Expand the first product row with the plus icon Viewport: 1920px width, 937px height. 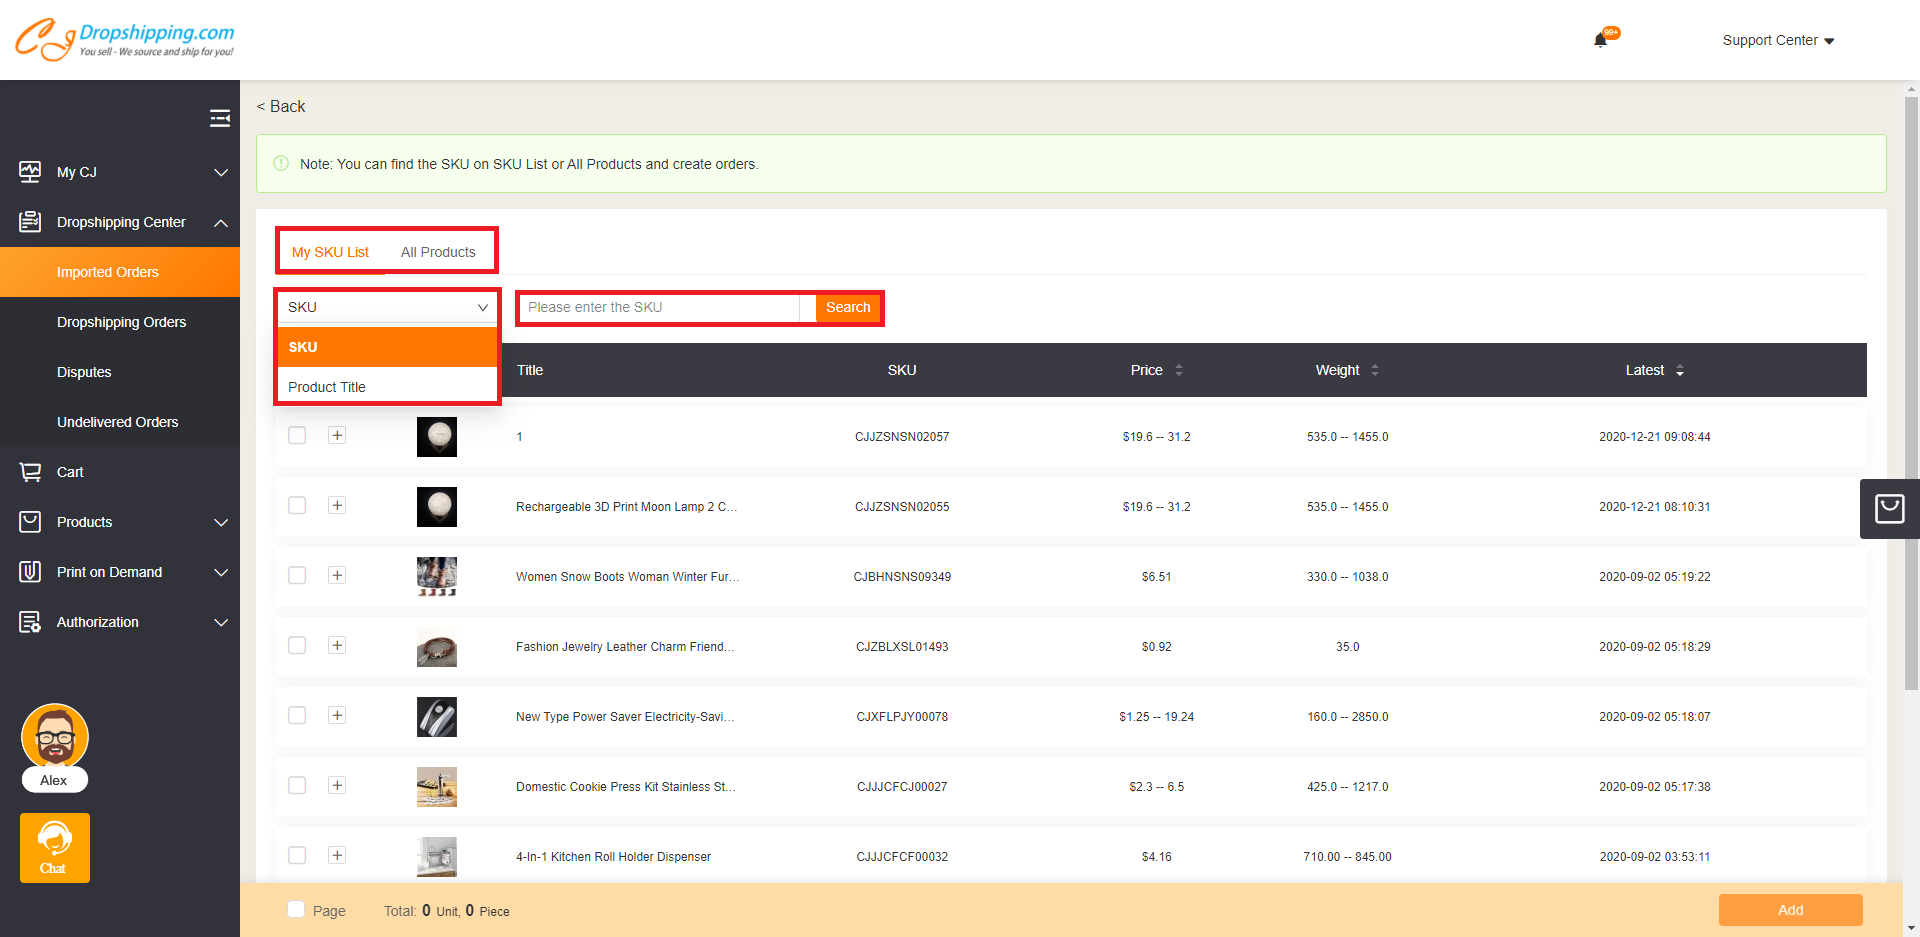click(337, 435)
